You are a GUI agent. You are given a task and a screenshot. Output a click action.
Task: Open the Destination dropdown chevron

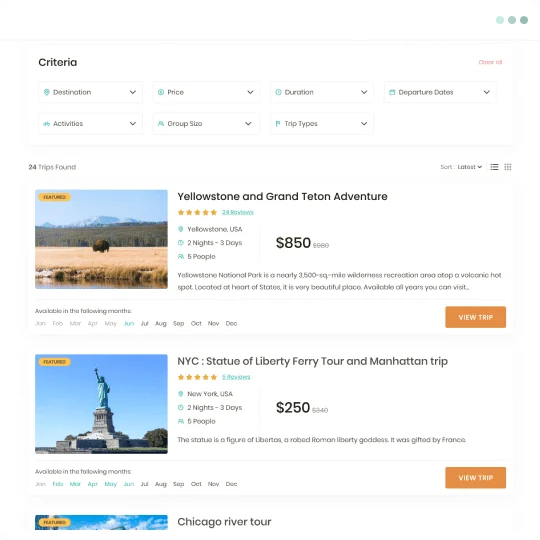coord(133,92)
